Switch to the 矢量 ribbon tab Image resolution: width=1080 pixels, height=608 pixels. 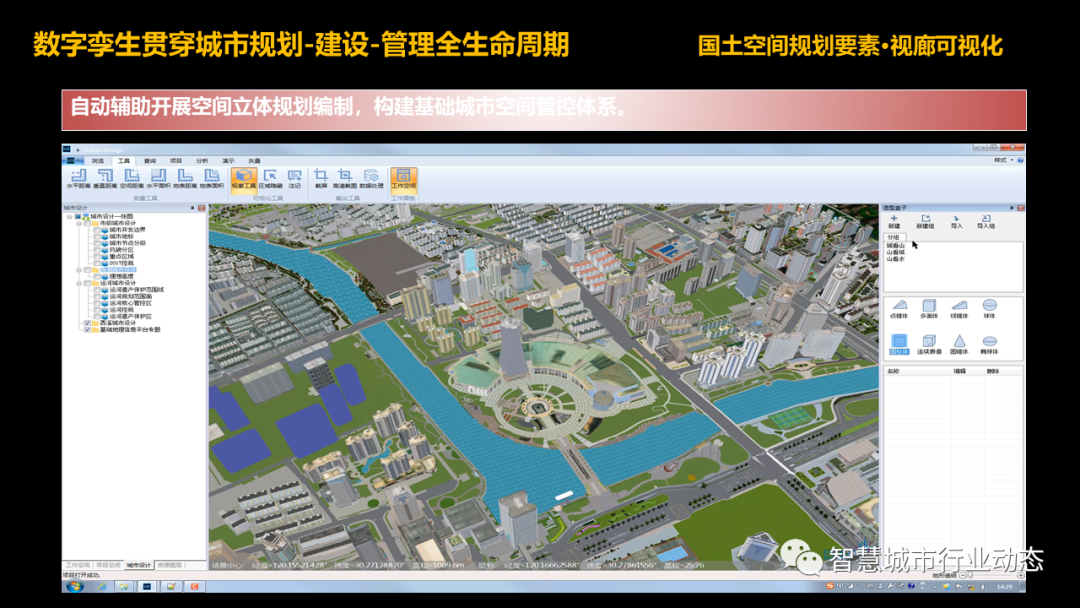pos(254,160)
